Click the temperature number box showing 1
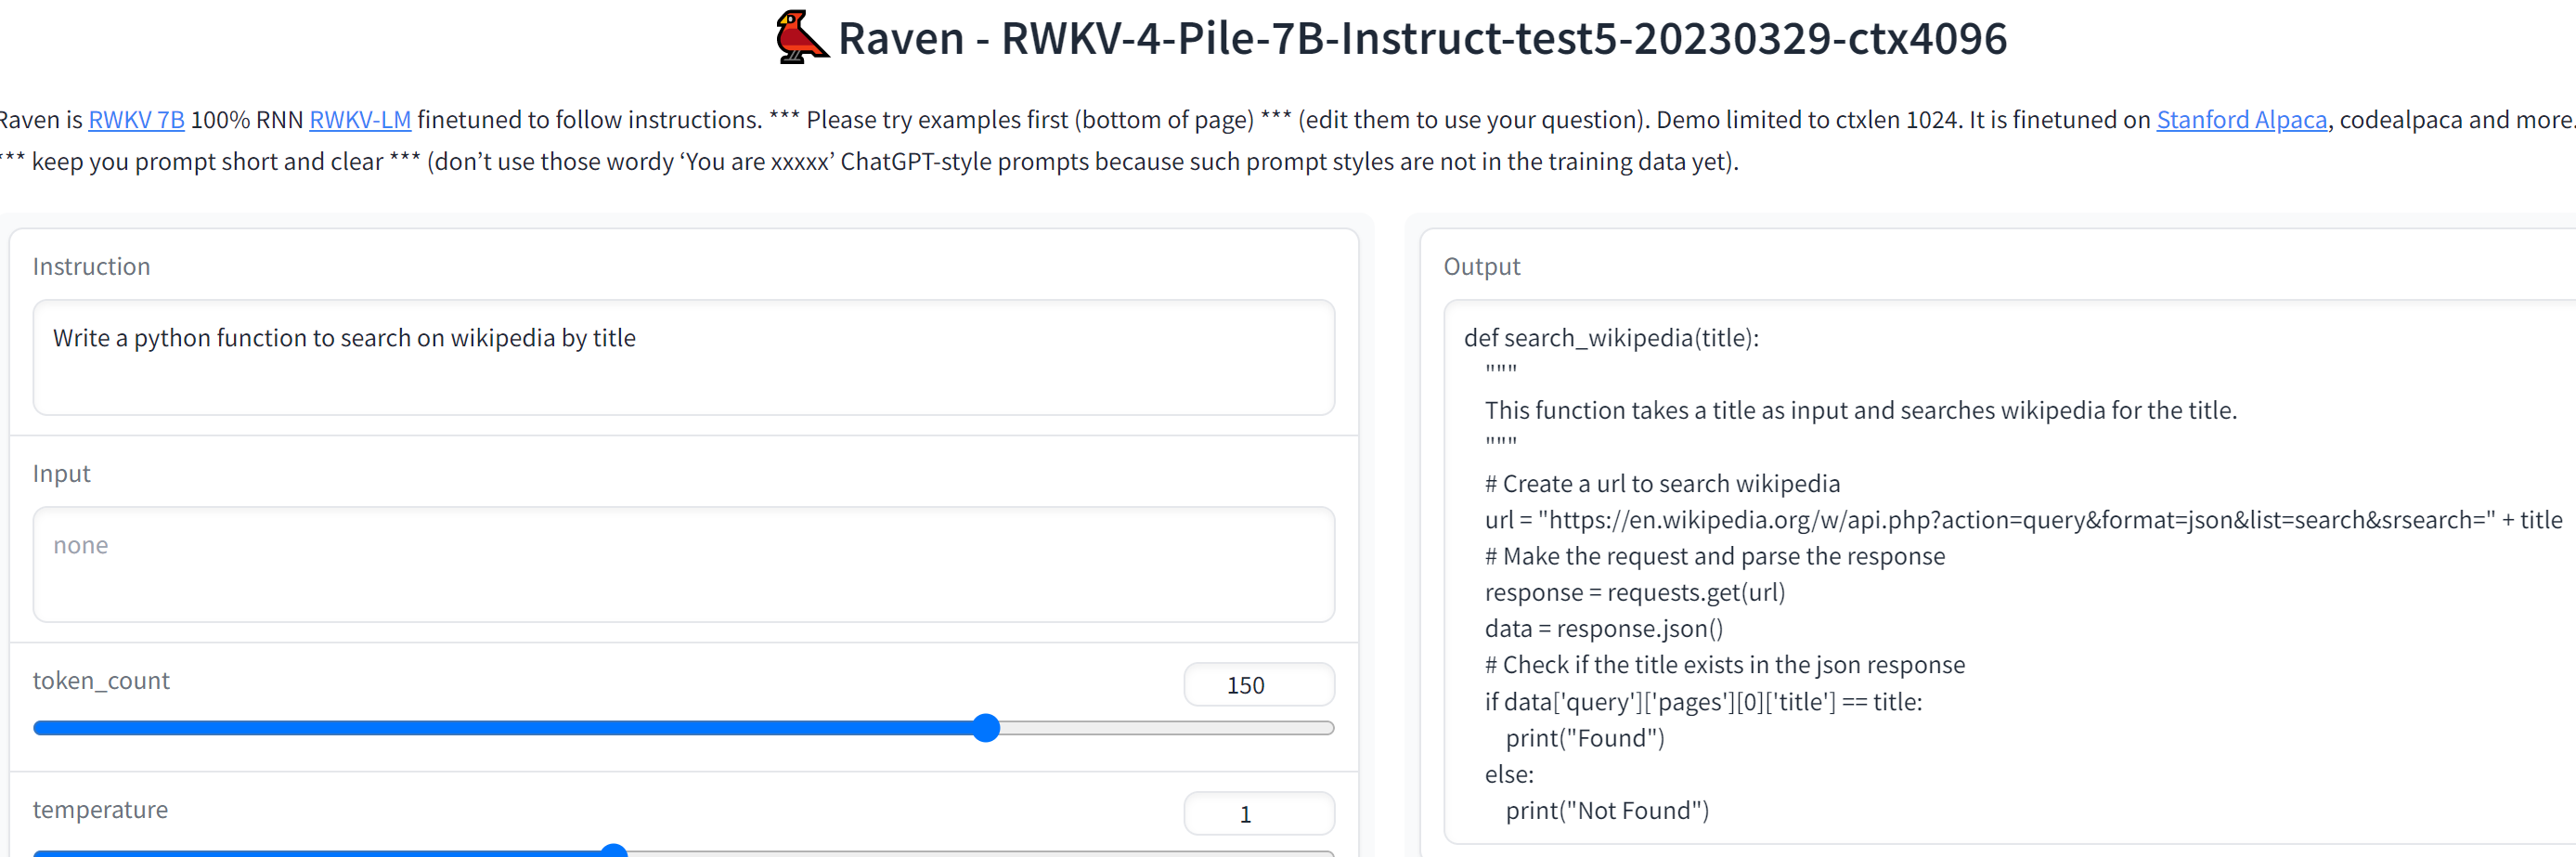2576x857 pixels. pyautogui.click(x=1258, y=814)
